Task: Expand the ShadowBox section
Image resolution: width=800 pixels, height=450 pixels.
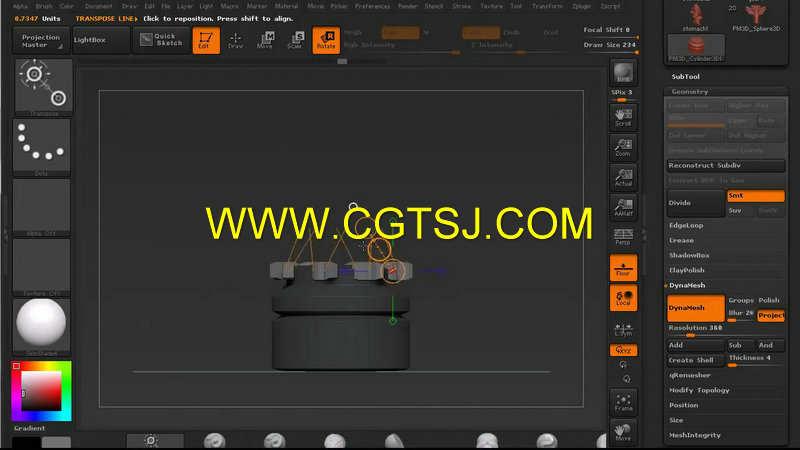Action: [x=689, y=255]
